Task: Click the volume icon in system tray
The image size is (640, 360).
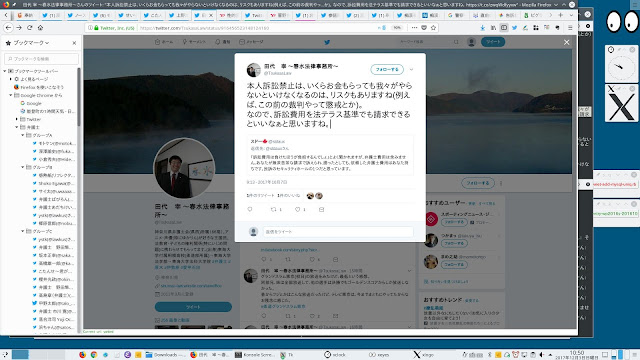Action: pyautogui.click(x=542, y=355)
